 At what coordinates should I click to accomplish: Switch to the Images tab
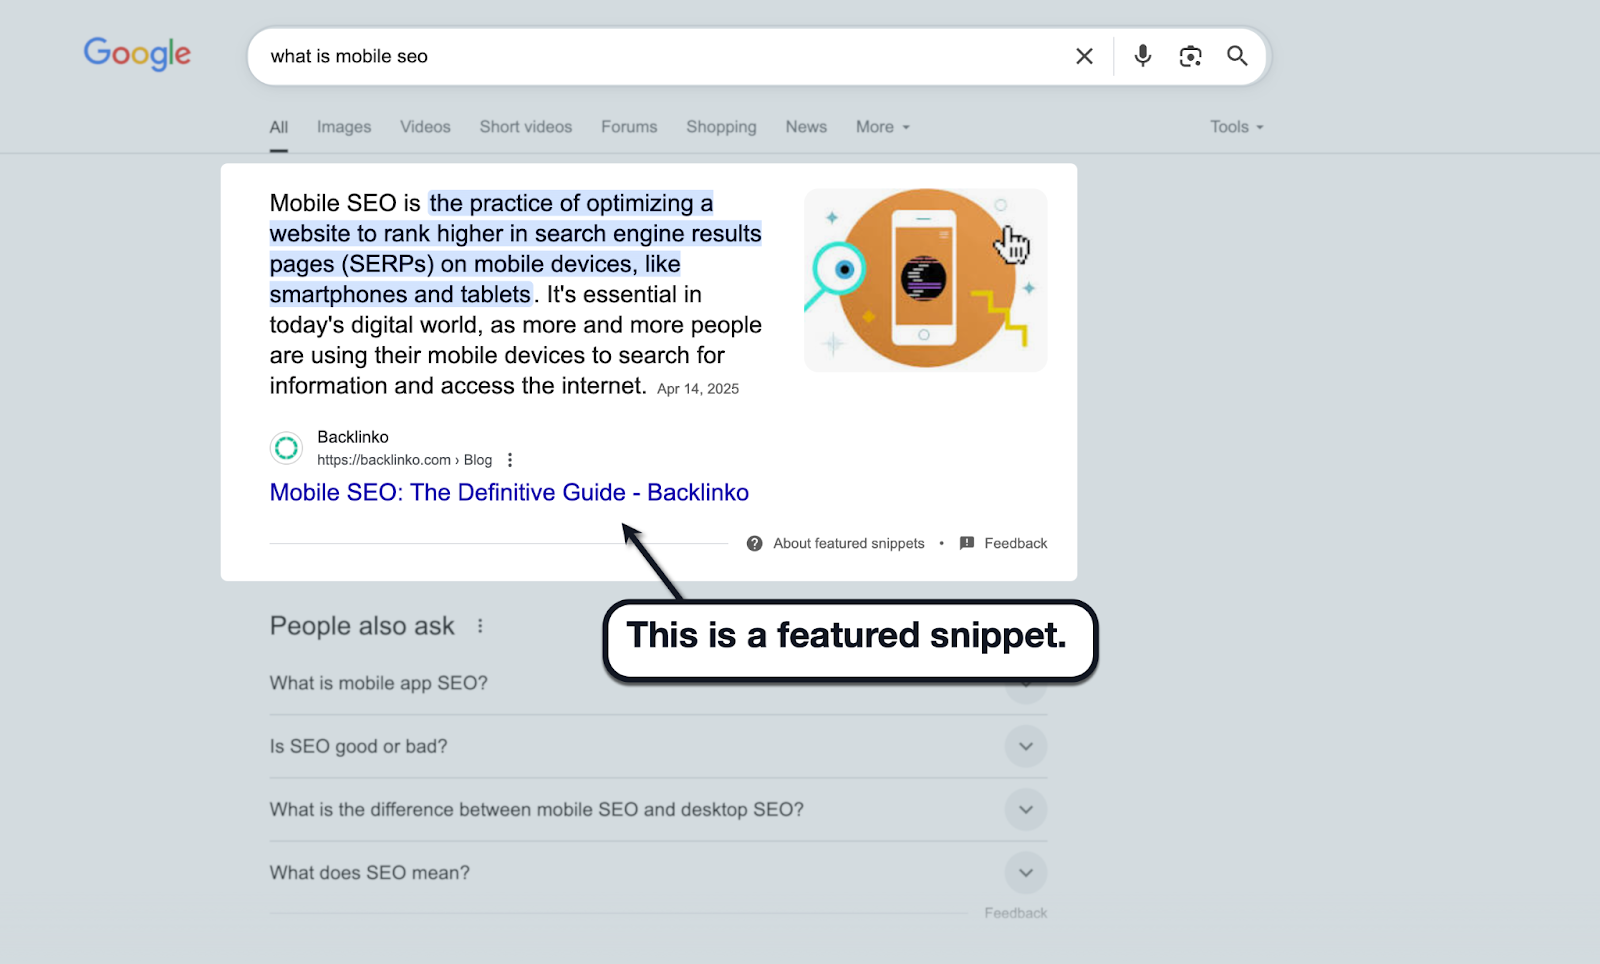point(344,127)
